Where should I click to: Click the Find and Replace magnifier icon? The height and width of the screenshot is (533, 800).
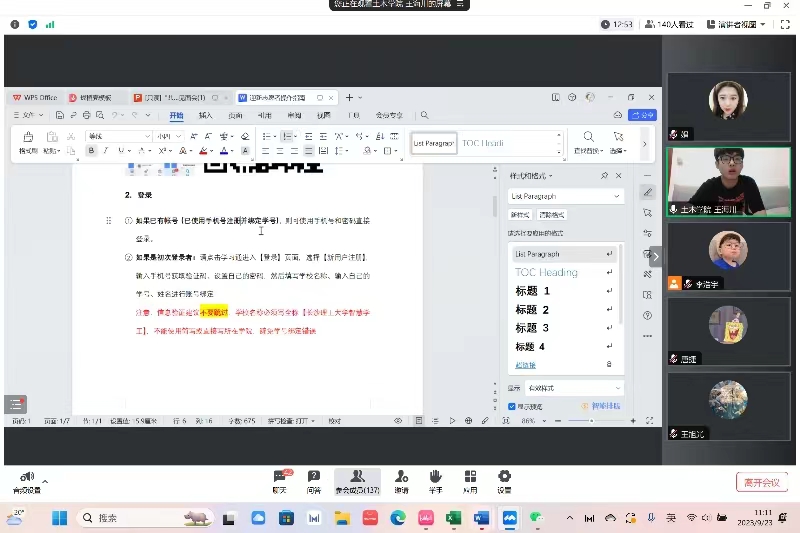589,137
